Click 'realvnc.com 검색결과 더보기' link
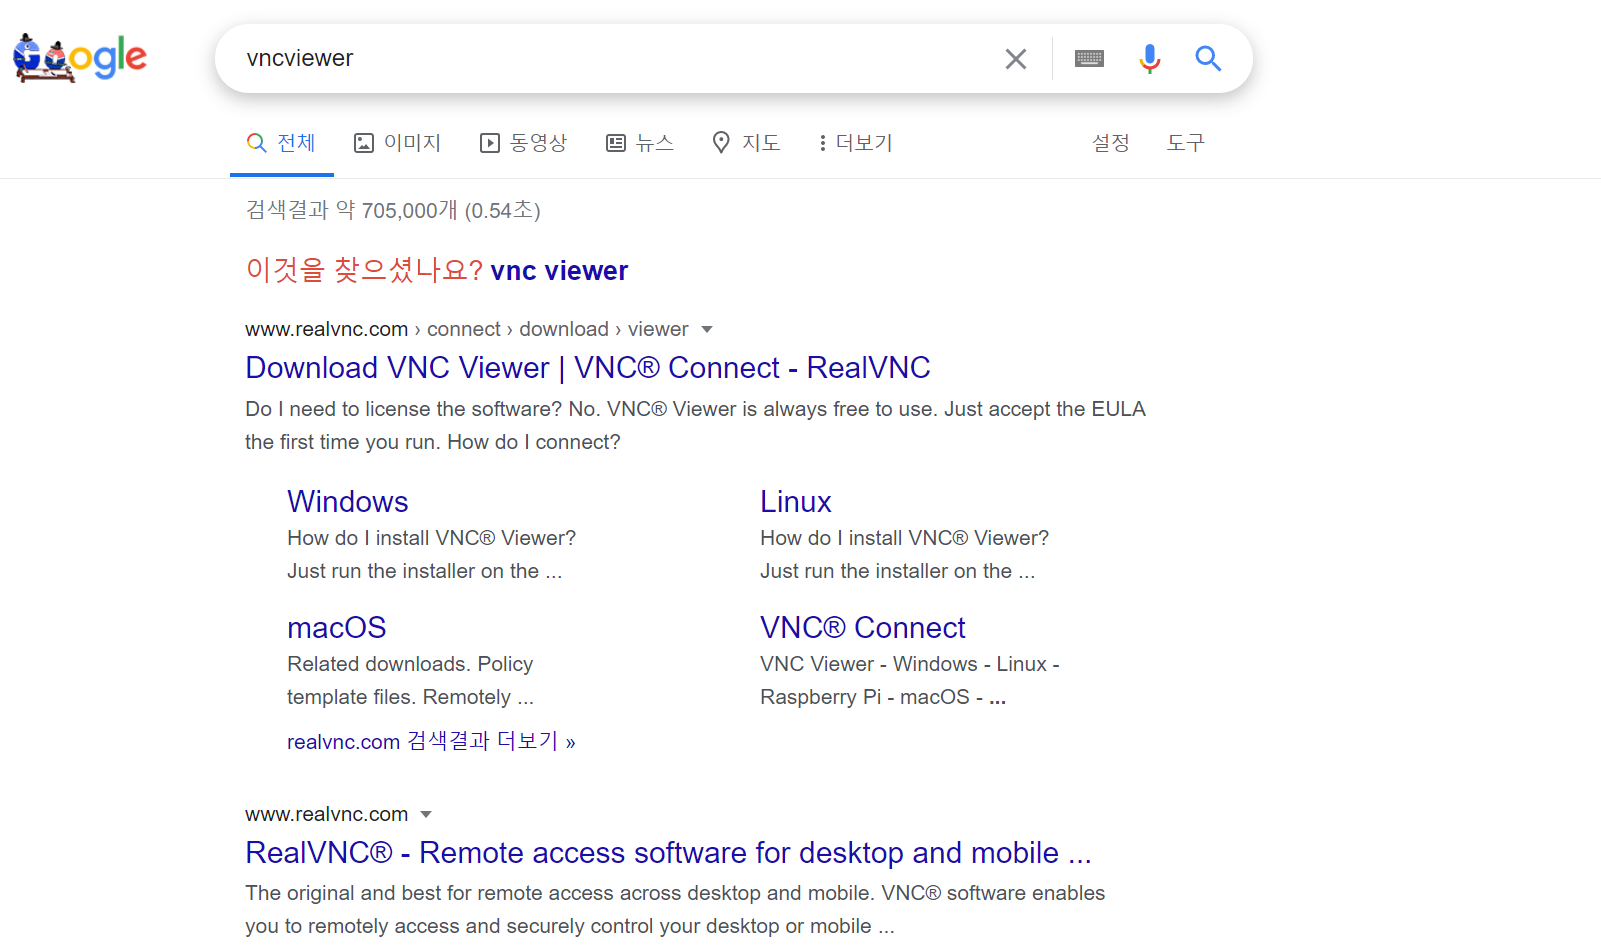1601x948 pixels. 431,742
